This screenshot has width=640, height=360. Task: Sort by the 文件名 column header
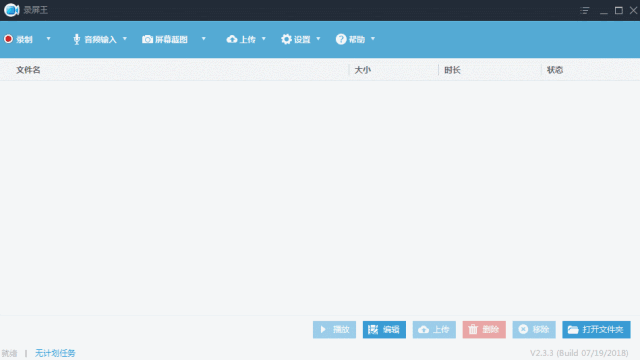point(28,70)
